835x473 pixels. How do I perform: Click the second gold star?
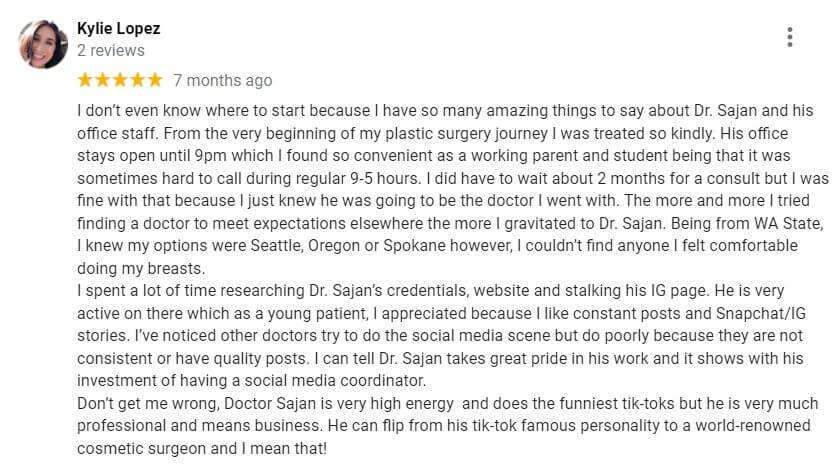point(103,80)
